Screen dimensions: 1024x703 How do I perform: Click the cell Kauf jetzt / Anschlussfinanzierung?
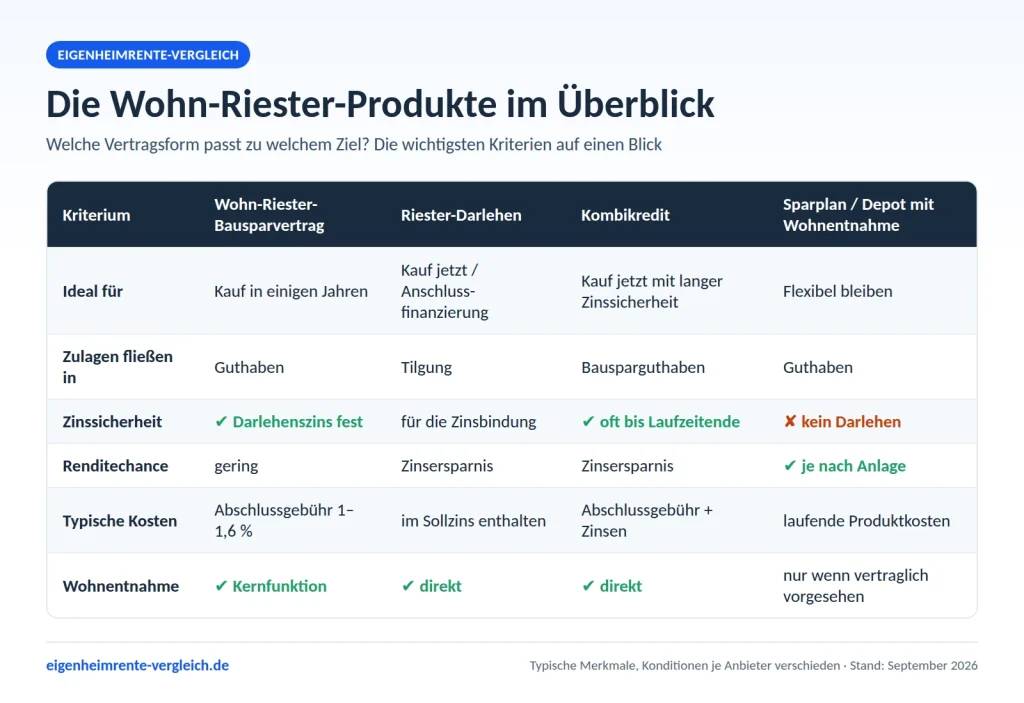[445, 291]
